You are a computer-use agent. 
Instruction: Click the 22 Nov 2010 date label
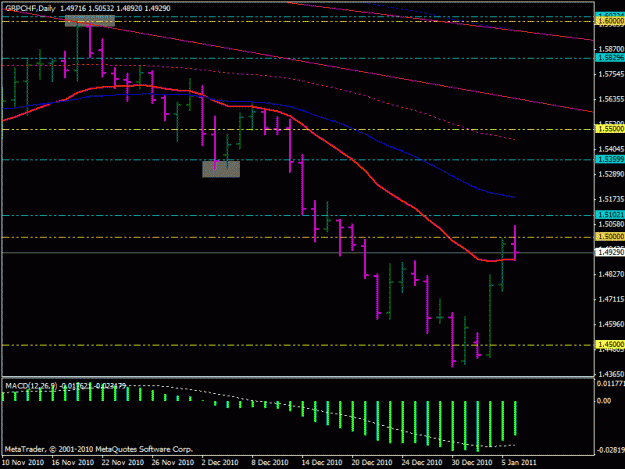pos(123,463)
